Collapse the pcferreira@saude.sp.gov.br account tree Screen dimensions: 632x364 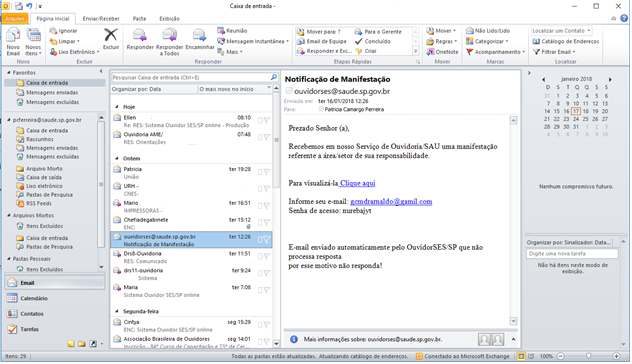pos(9,120)
